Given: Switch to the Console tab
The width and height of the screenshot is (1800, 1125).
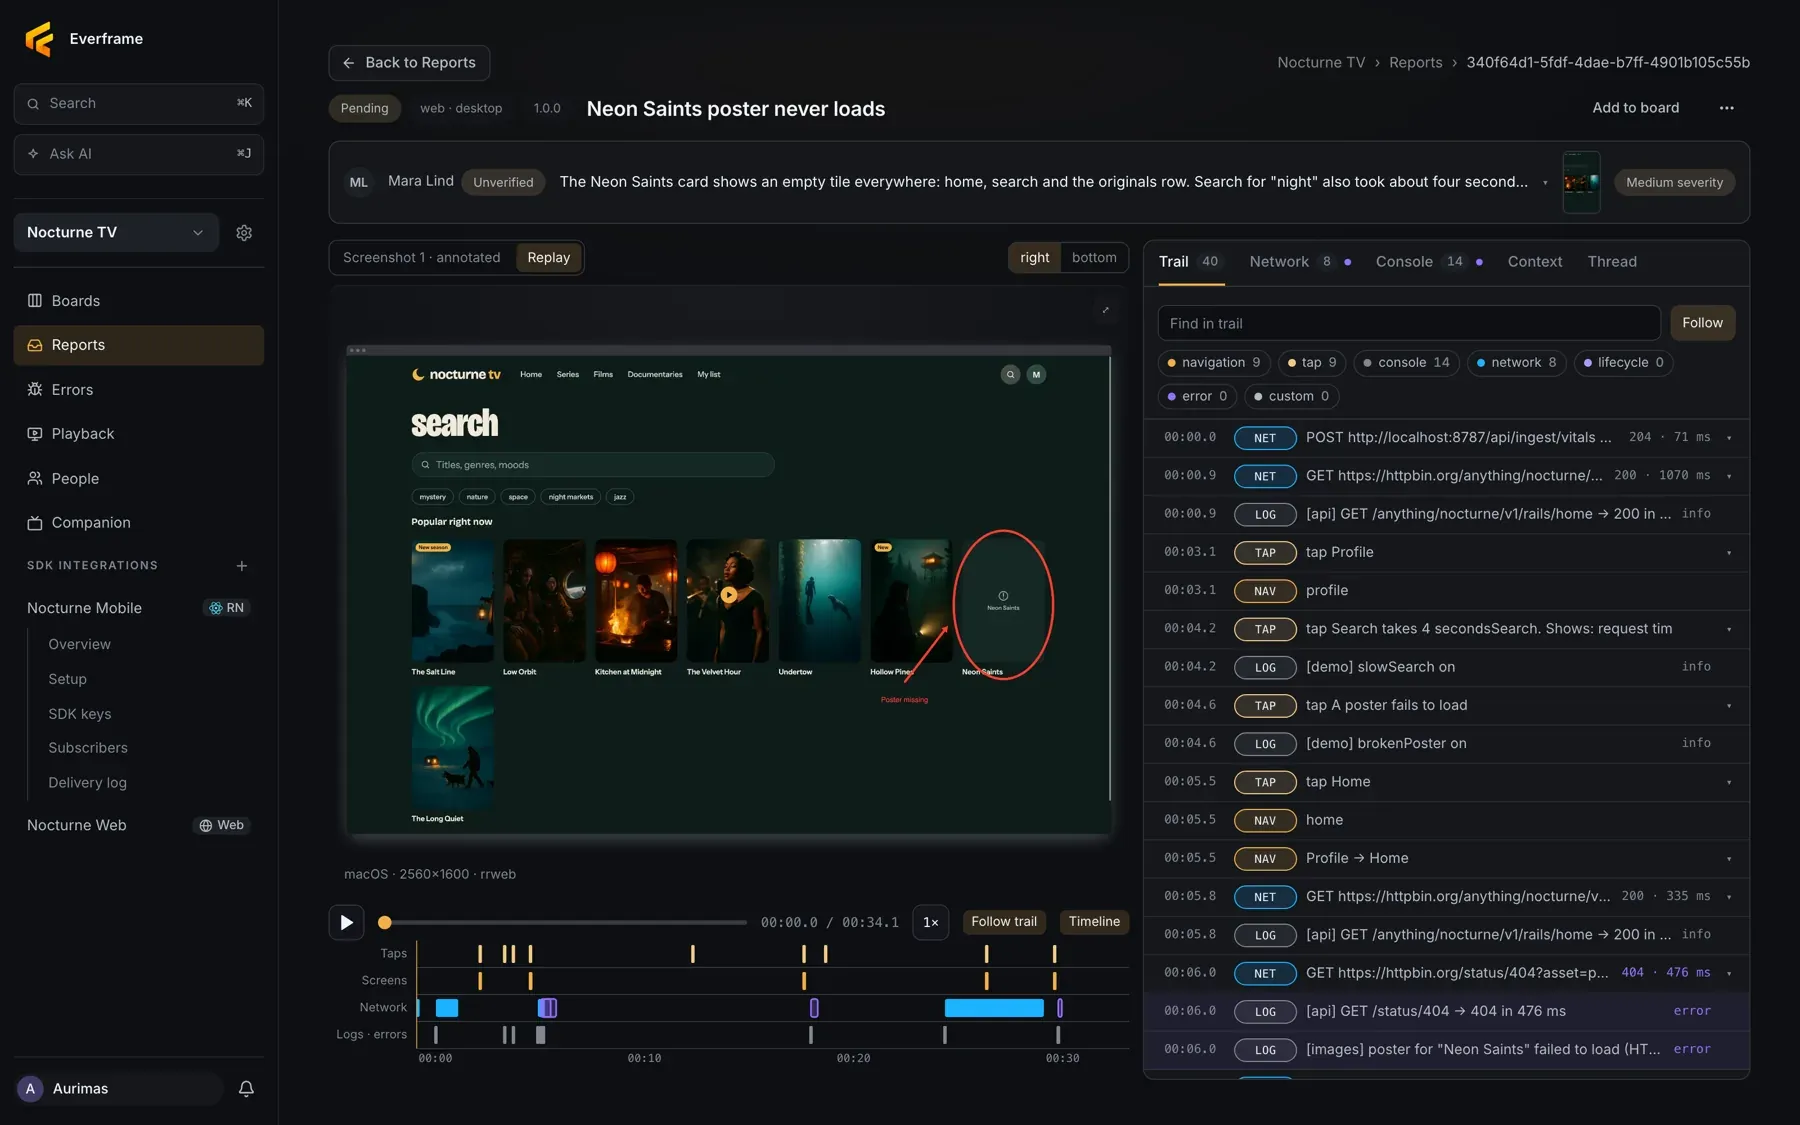Looking at the screenshot, I should (x=1428, y=262).
